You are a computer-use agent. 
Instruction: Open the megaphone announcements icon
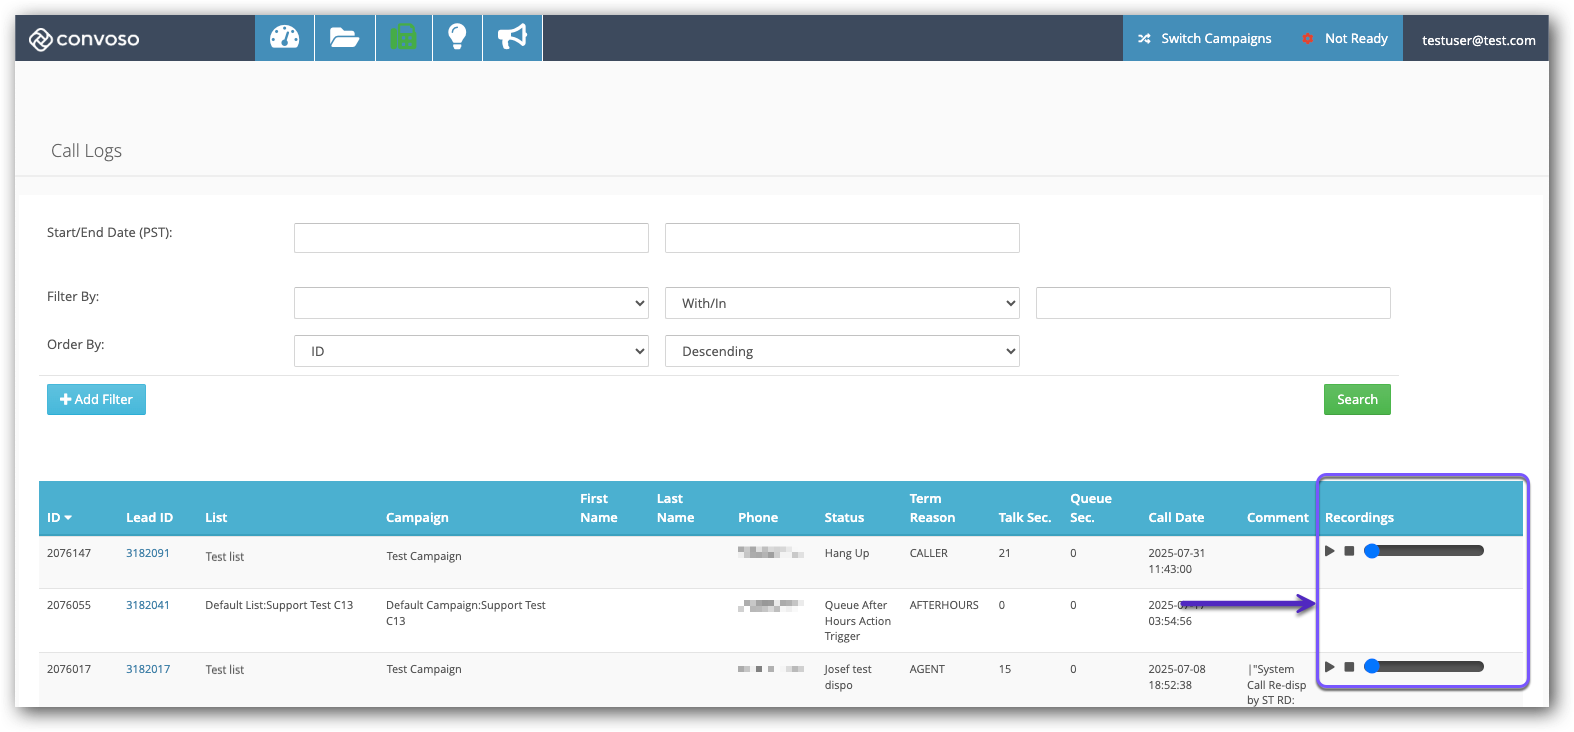512,38
